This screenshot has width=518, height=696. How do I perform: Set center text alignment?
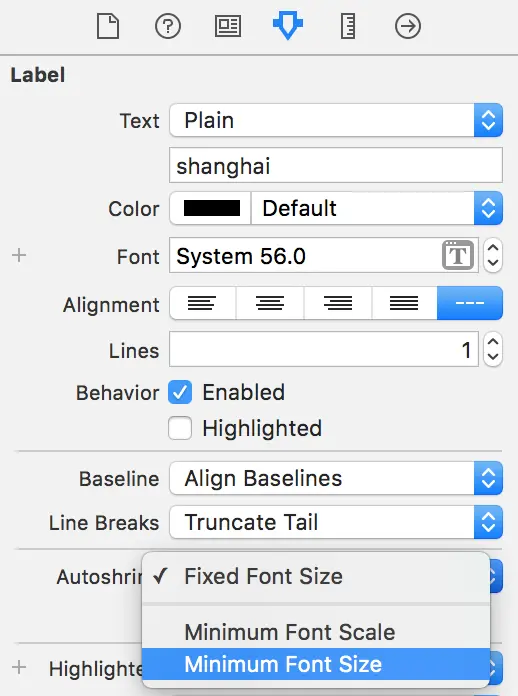pyautogui.click(x=270, y=303)
